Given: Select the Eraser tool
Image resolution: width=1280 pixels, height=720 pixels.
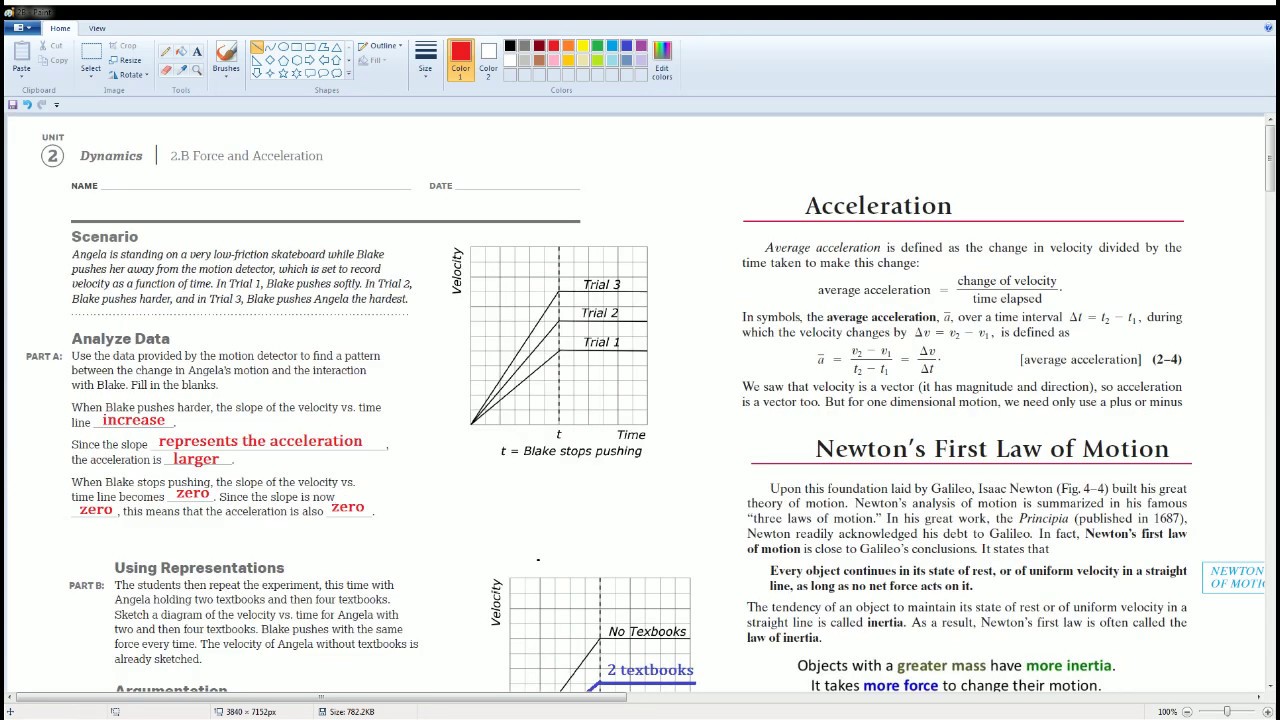Looking at the screenshot, I should (166, 70).
